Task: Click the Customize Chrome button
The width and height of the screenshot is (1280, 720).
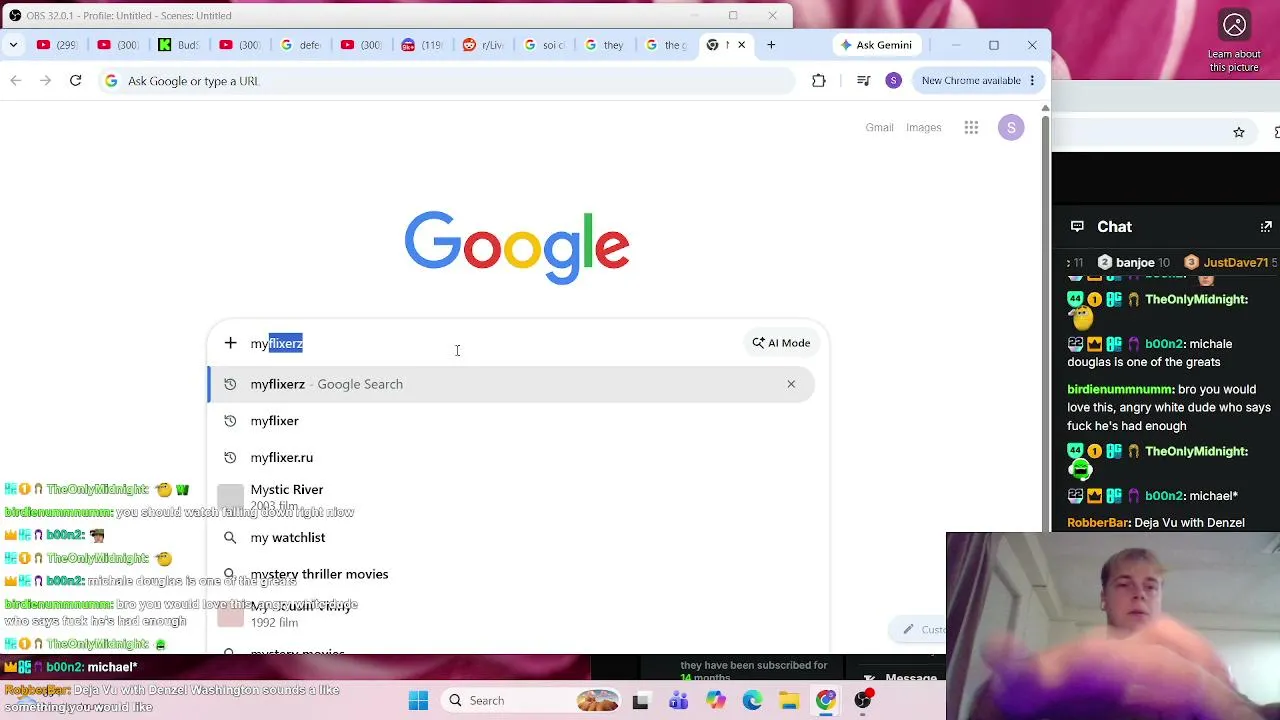Action: 918,629
